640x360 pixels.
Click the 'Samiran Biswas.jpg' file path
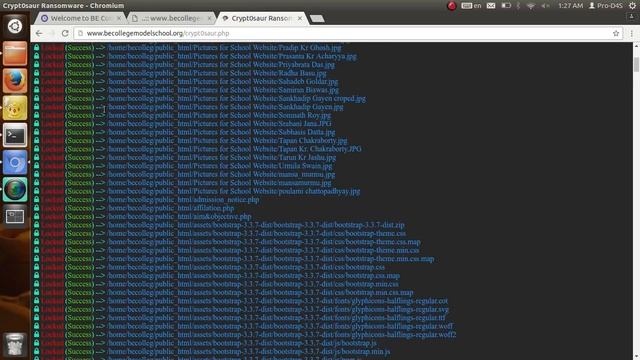coord(223,90)
